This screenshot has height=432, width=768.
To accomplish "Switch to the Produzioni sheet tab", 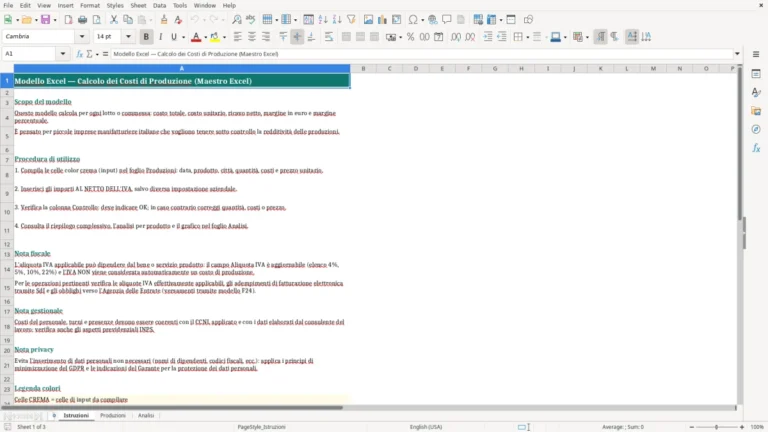I will point(113,415).
